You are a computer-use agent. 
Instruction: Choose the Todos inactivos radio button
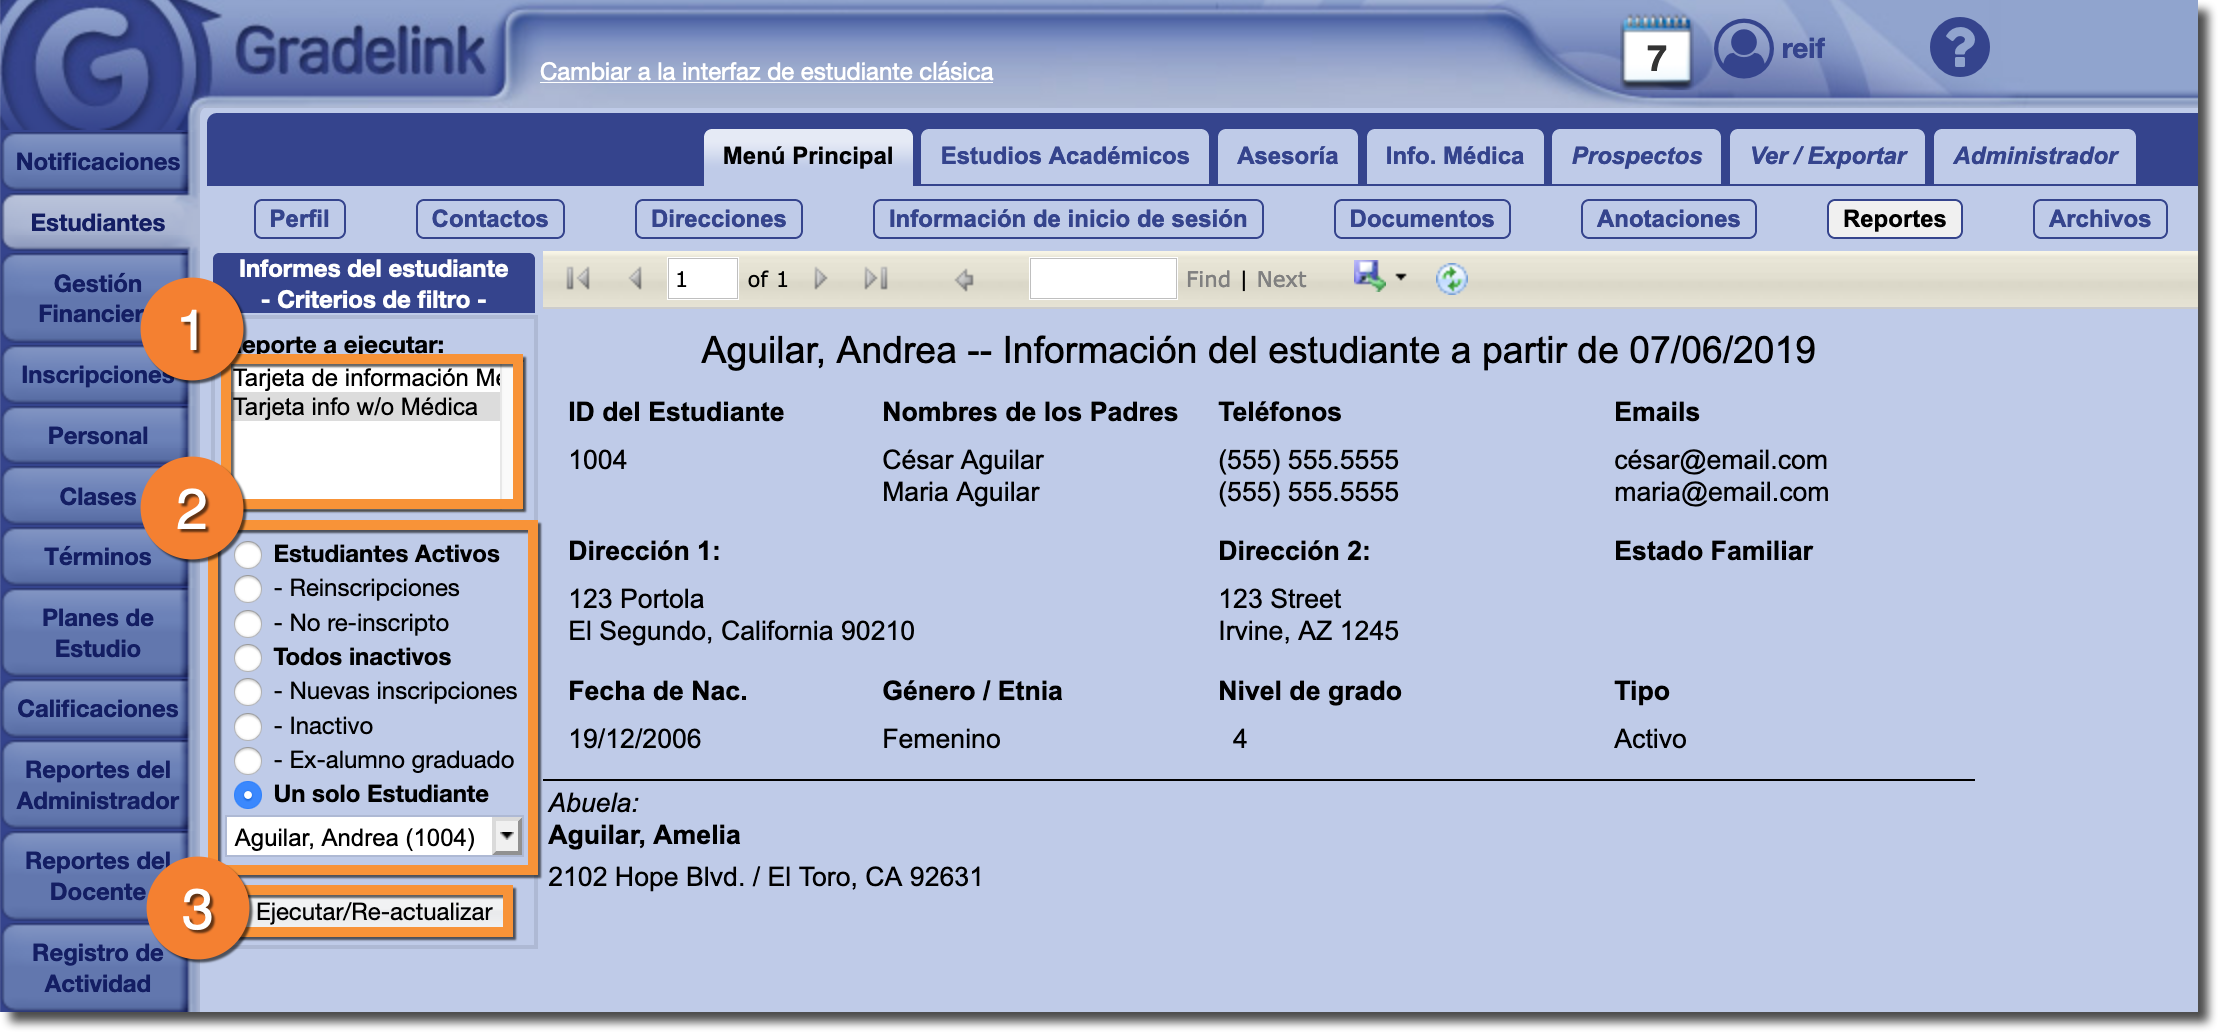click(x=248, y=658)
